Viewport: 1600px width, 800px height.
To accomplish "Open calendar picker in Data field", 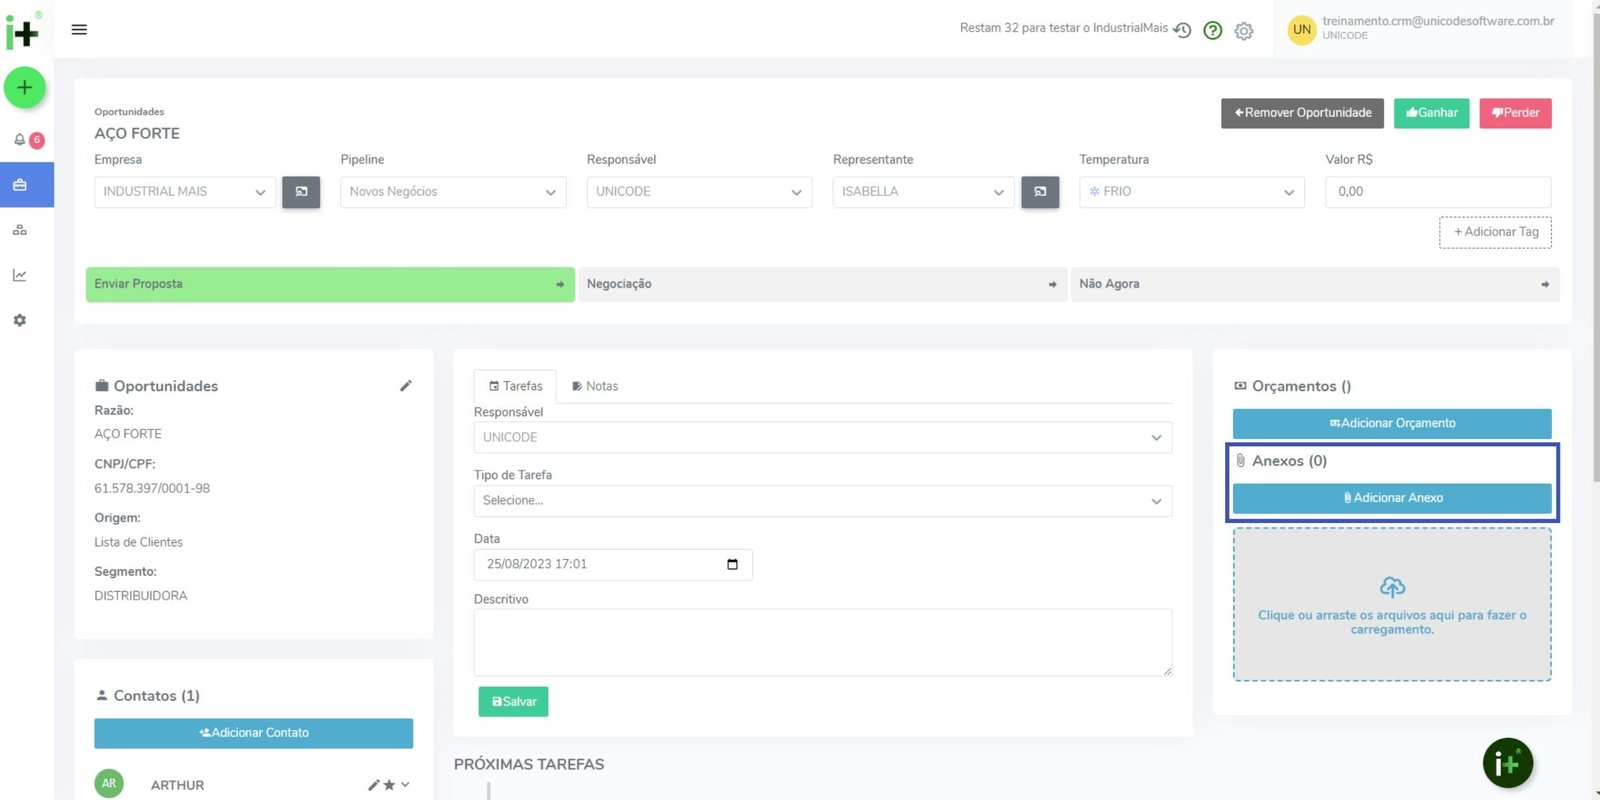I will (x=732, y=565).
